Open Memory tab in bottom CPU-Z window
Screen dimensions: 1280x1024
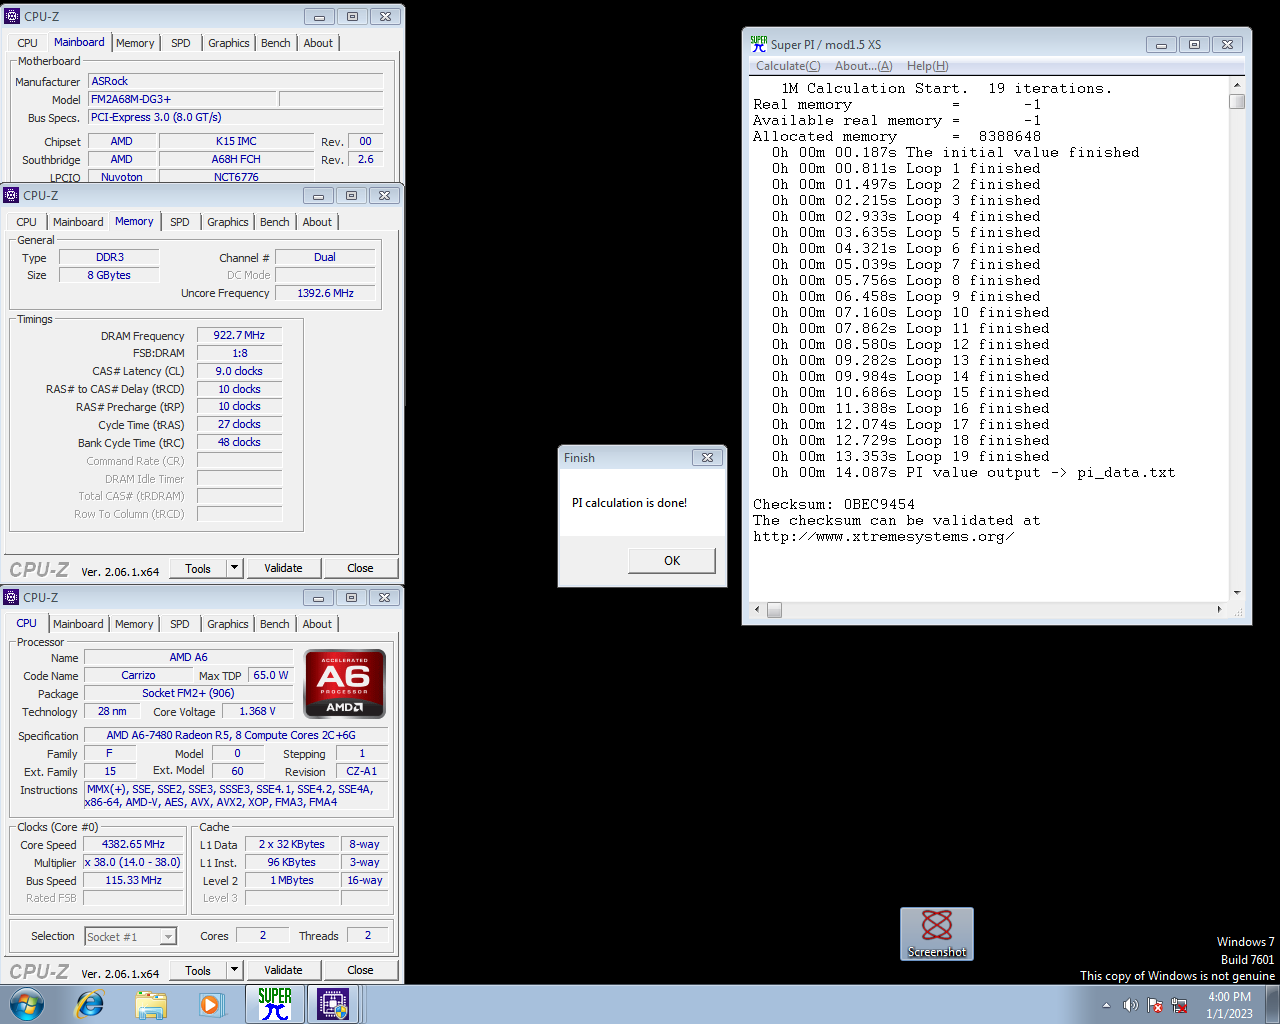pyautogui.click(x=134, y=624)
